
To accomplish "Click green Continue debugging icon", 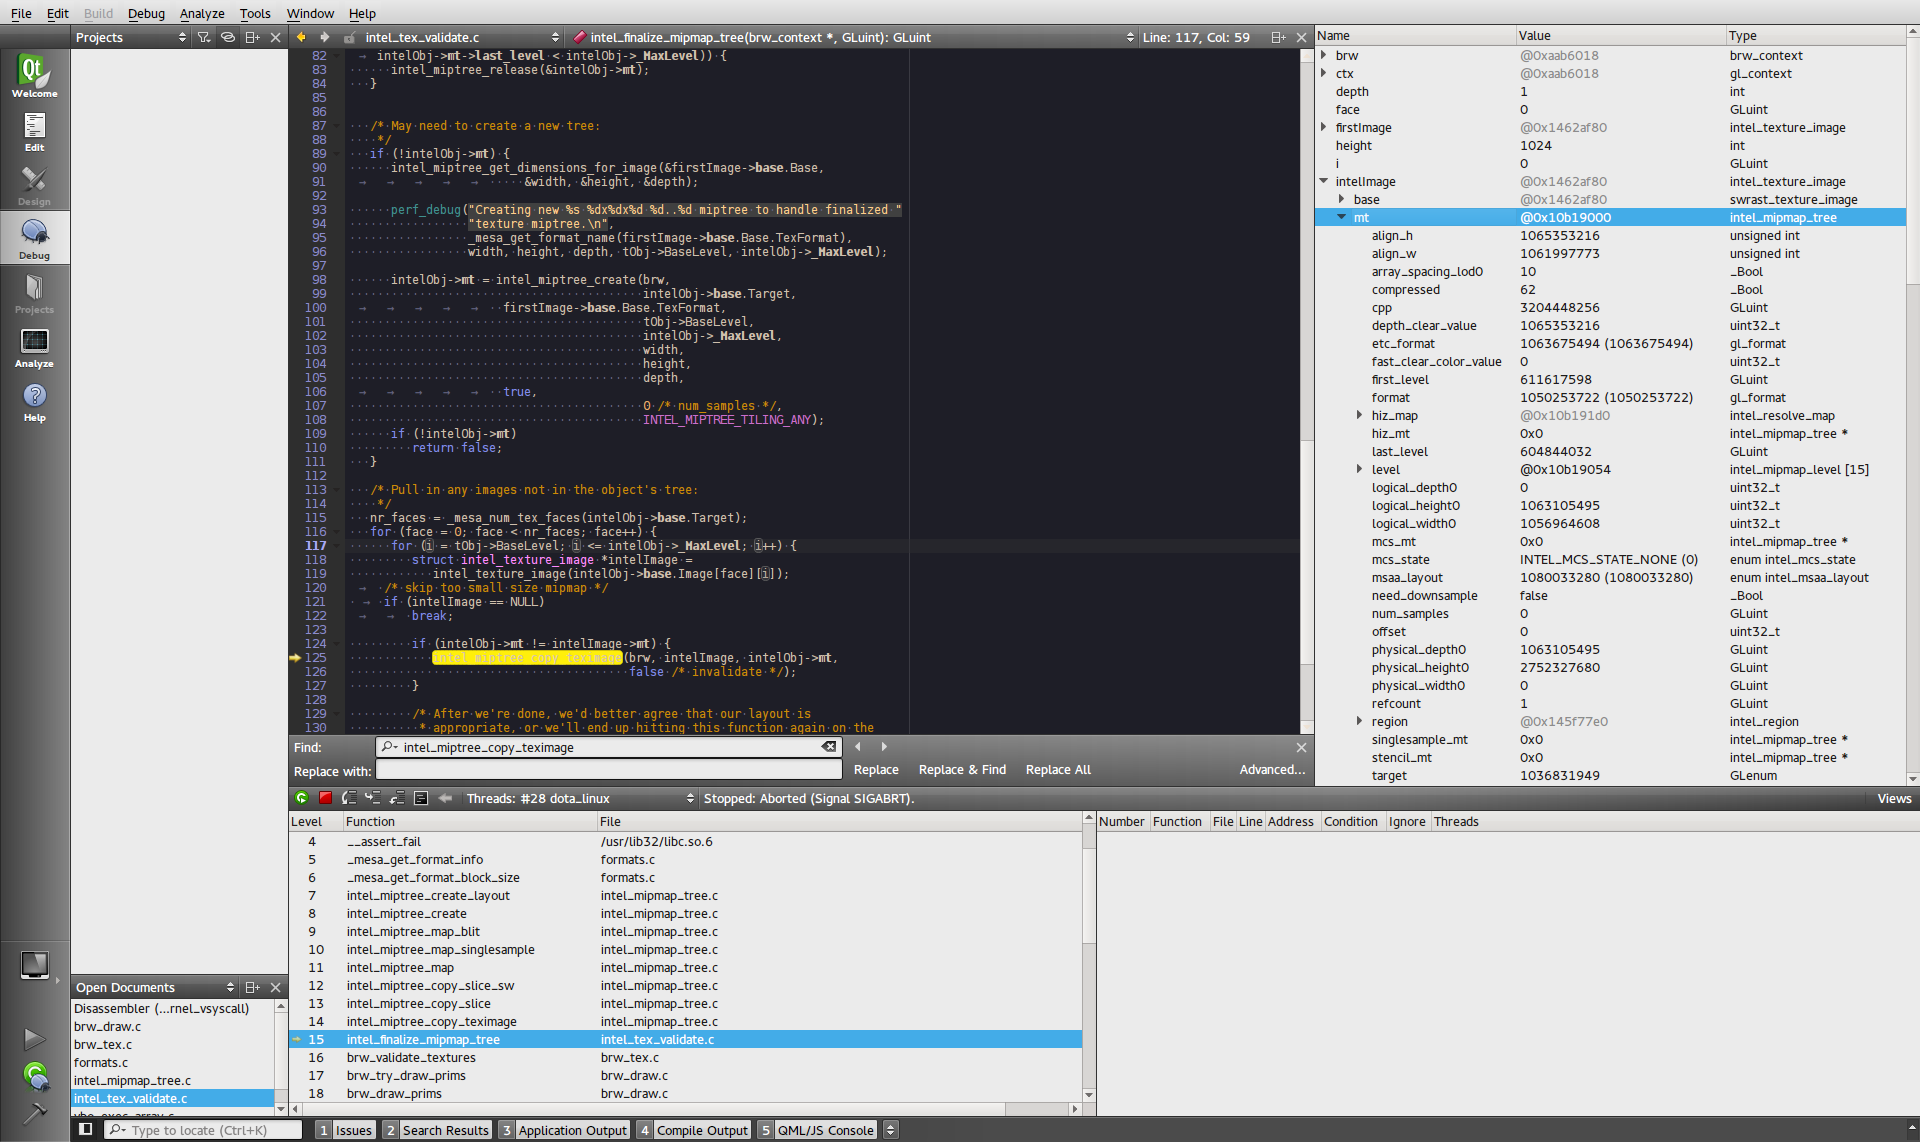I will (x=301, y=798).
